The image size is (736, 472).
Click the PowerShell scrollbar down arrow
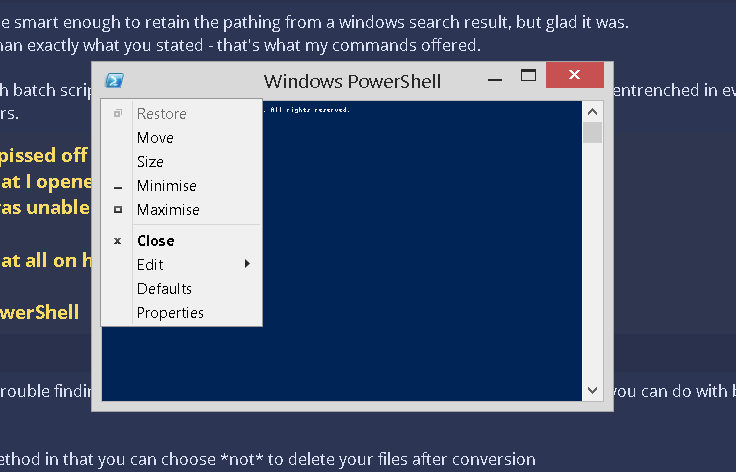[592, 390]
